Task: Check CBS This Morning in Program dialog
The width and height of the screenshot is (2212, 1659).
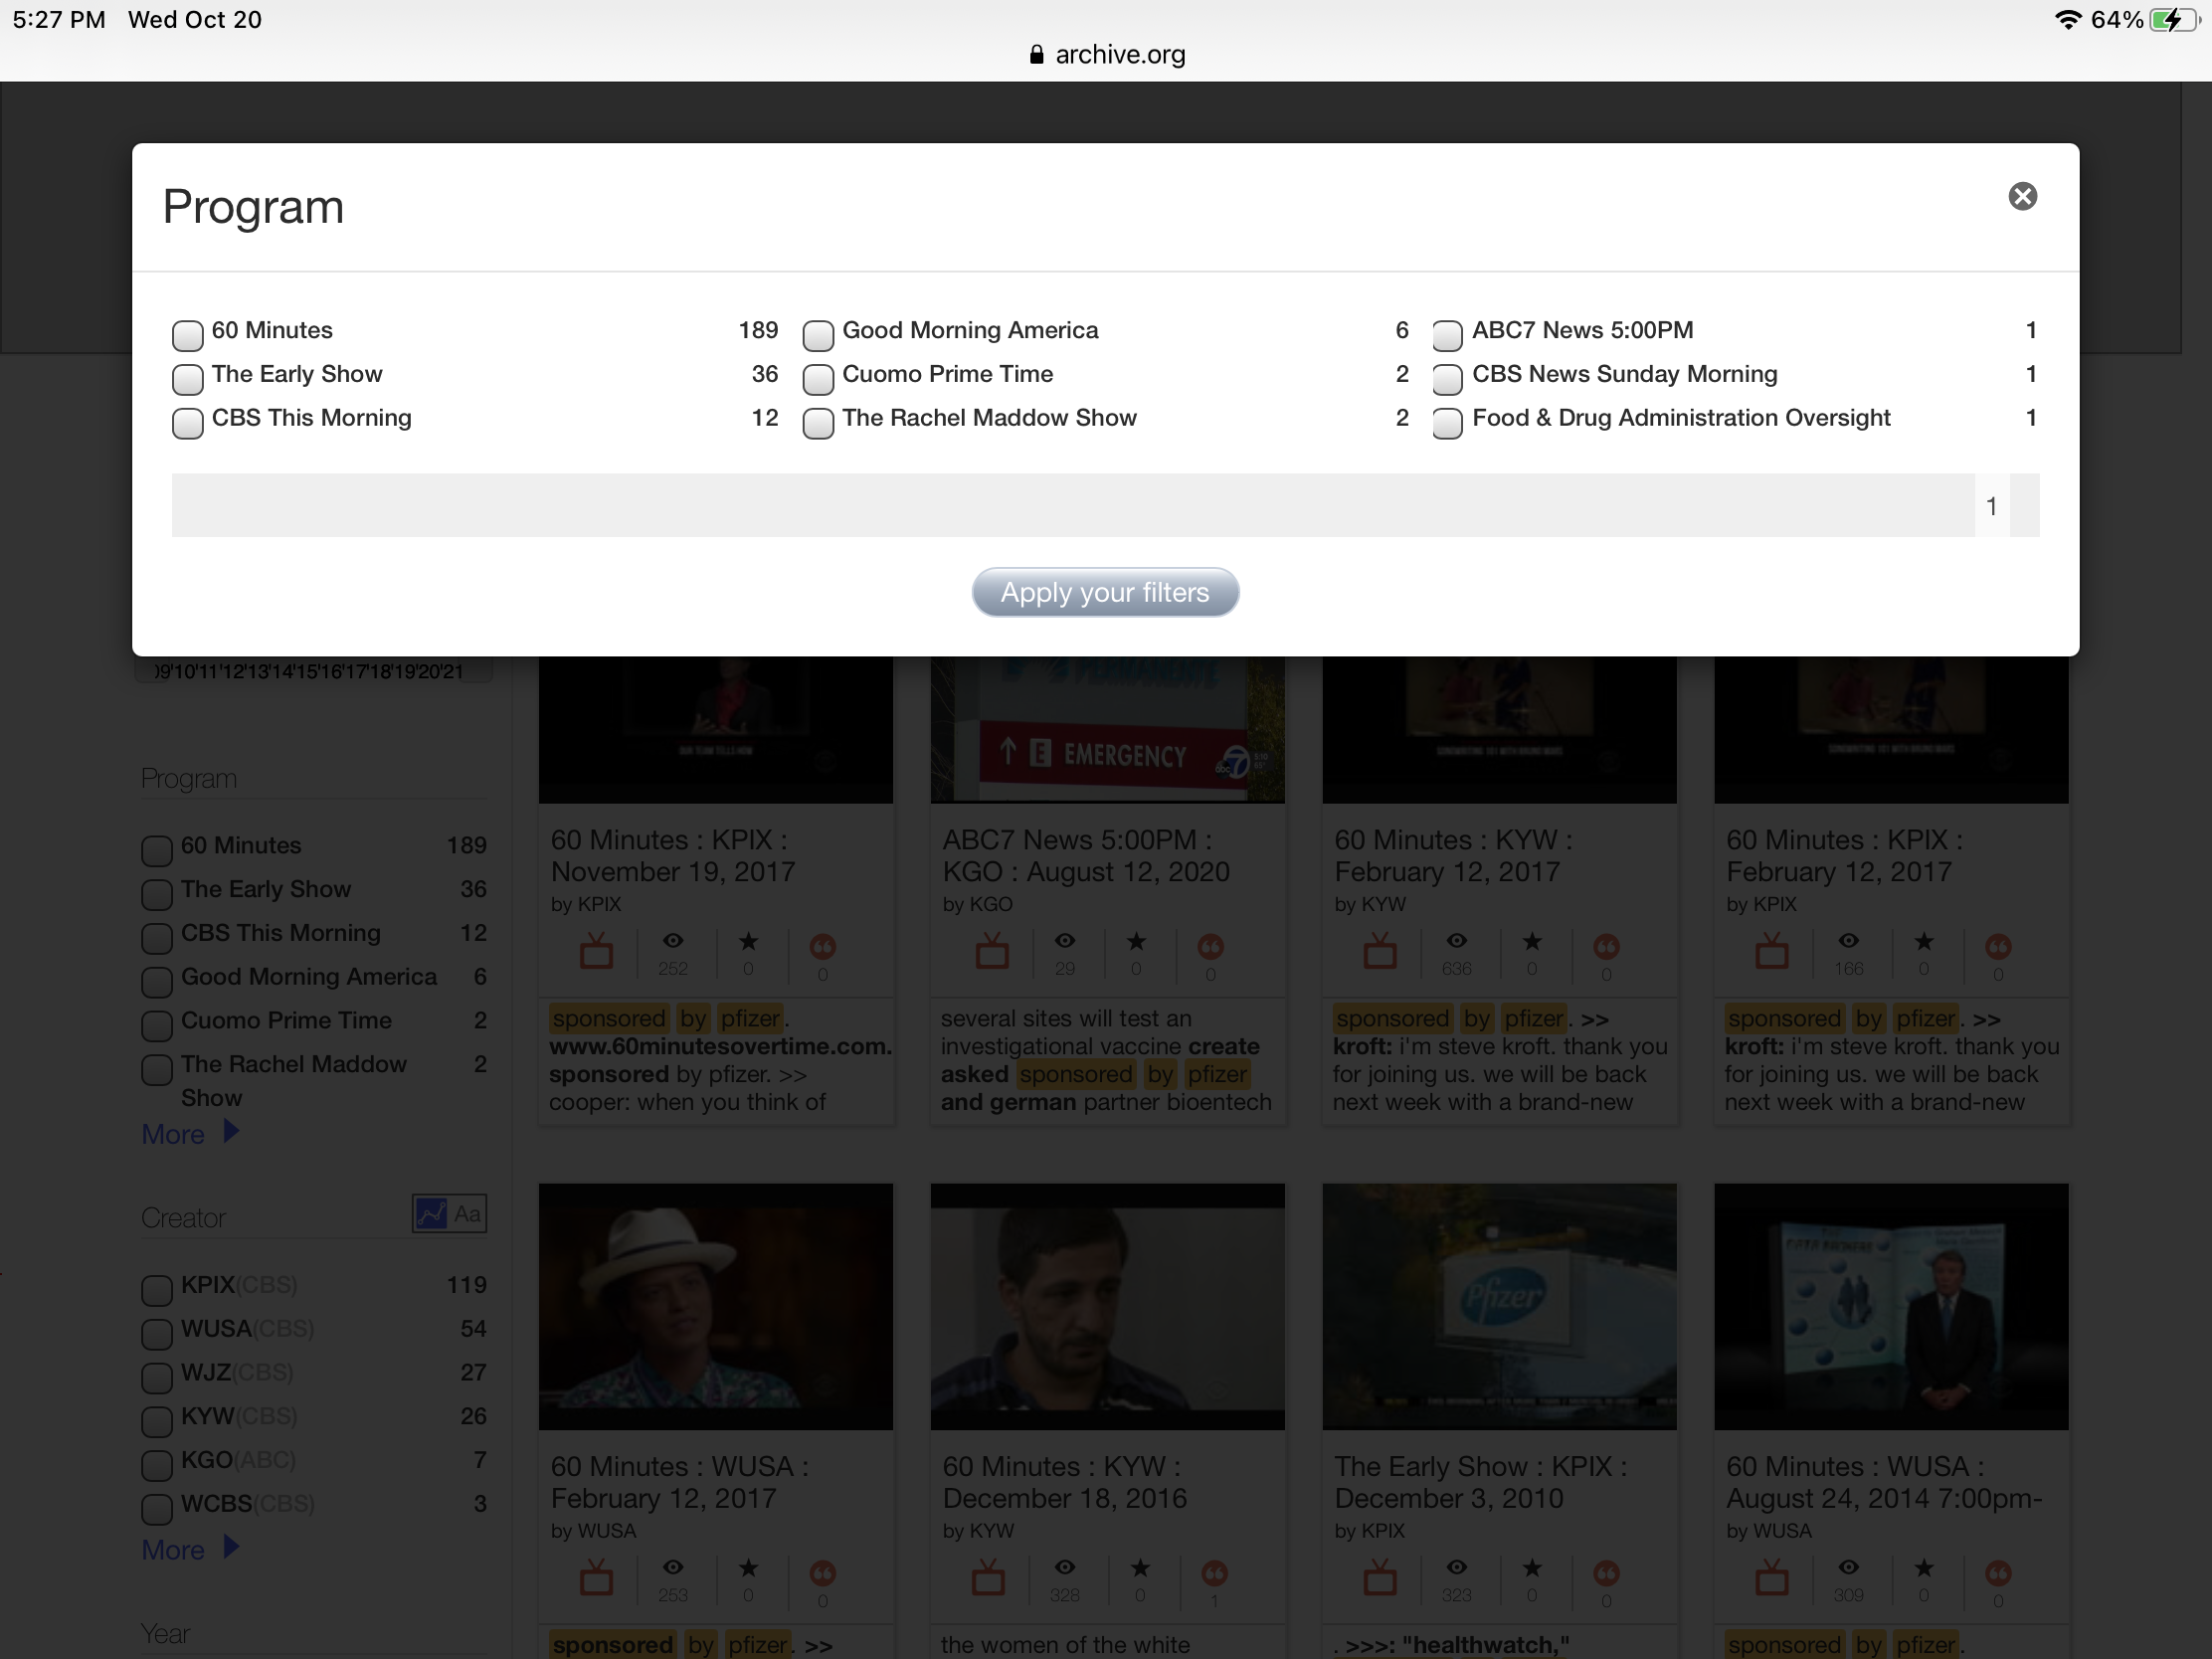Action: tap(187, 423)
